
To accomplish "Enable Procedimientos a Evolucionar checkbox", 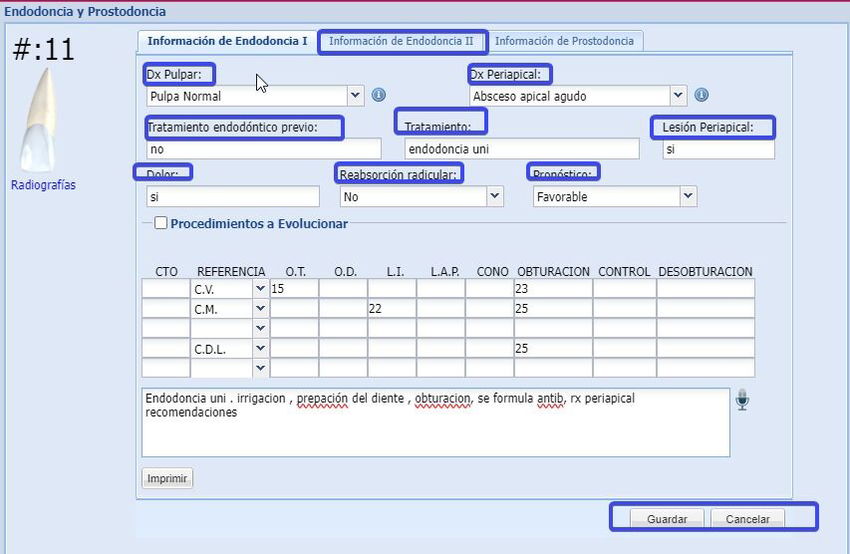I will click(160, 224).
